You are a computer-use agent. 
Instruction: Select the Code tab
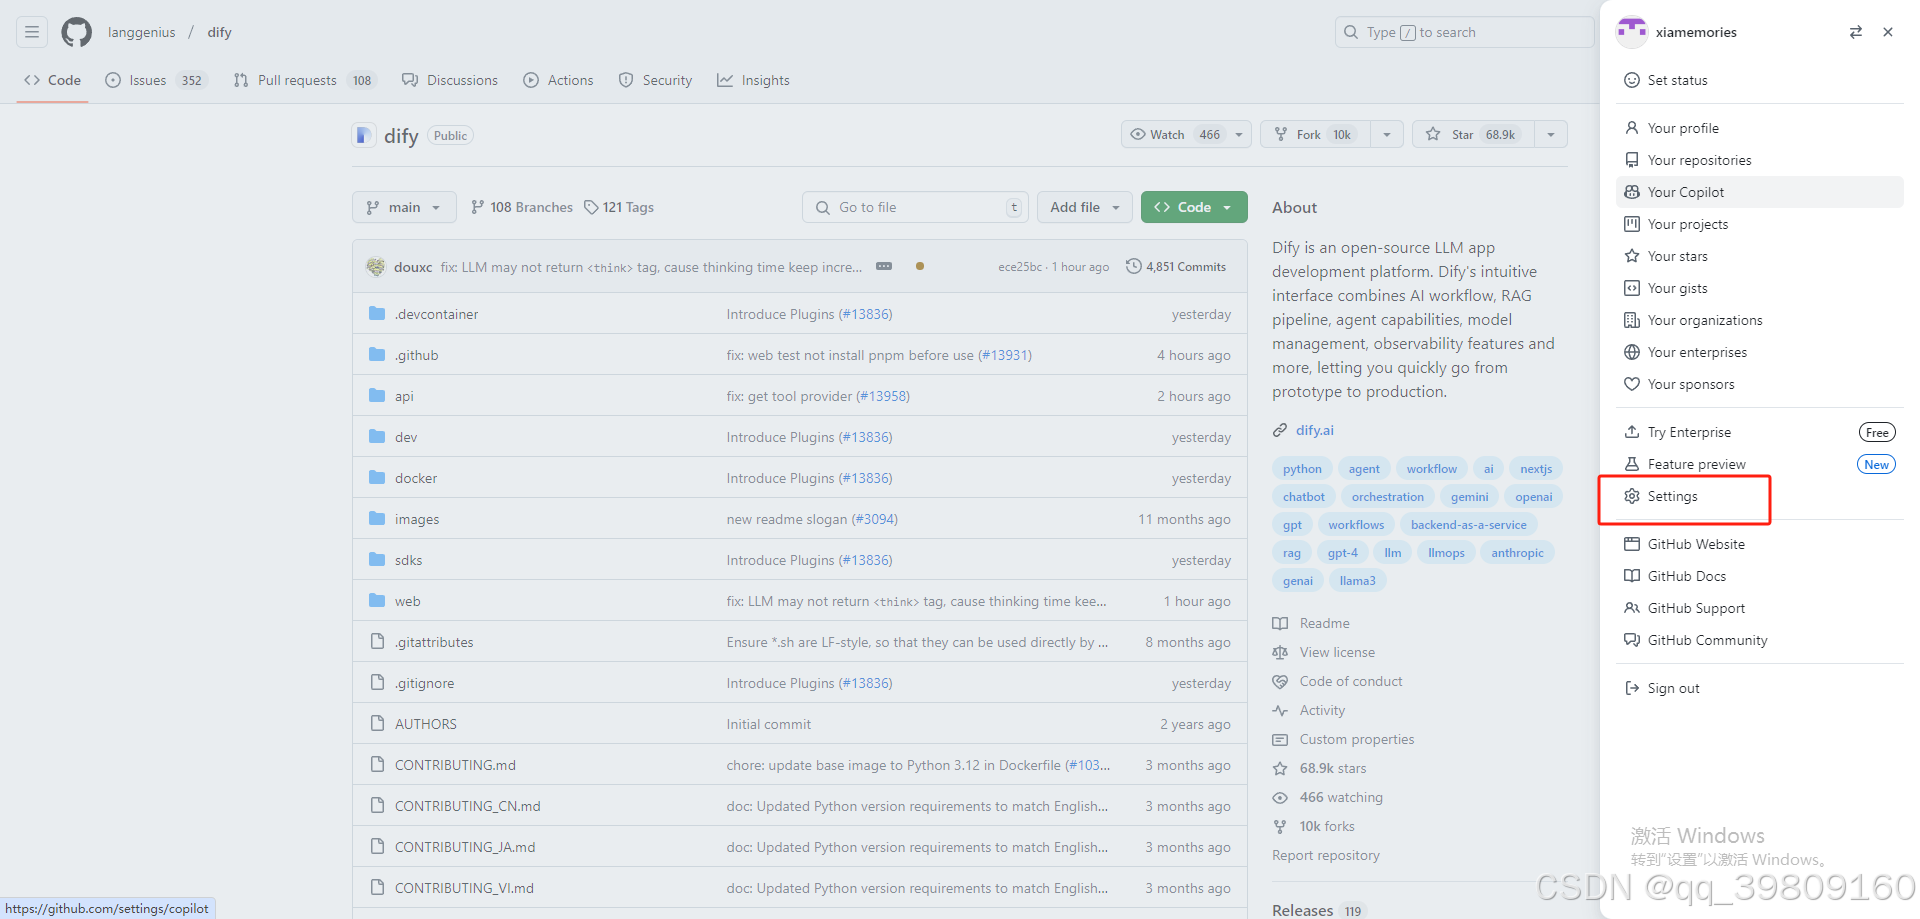[x=52, y=80]
